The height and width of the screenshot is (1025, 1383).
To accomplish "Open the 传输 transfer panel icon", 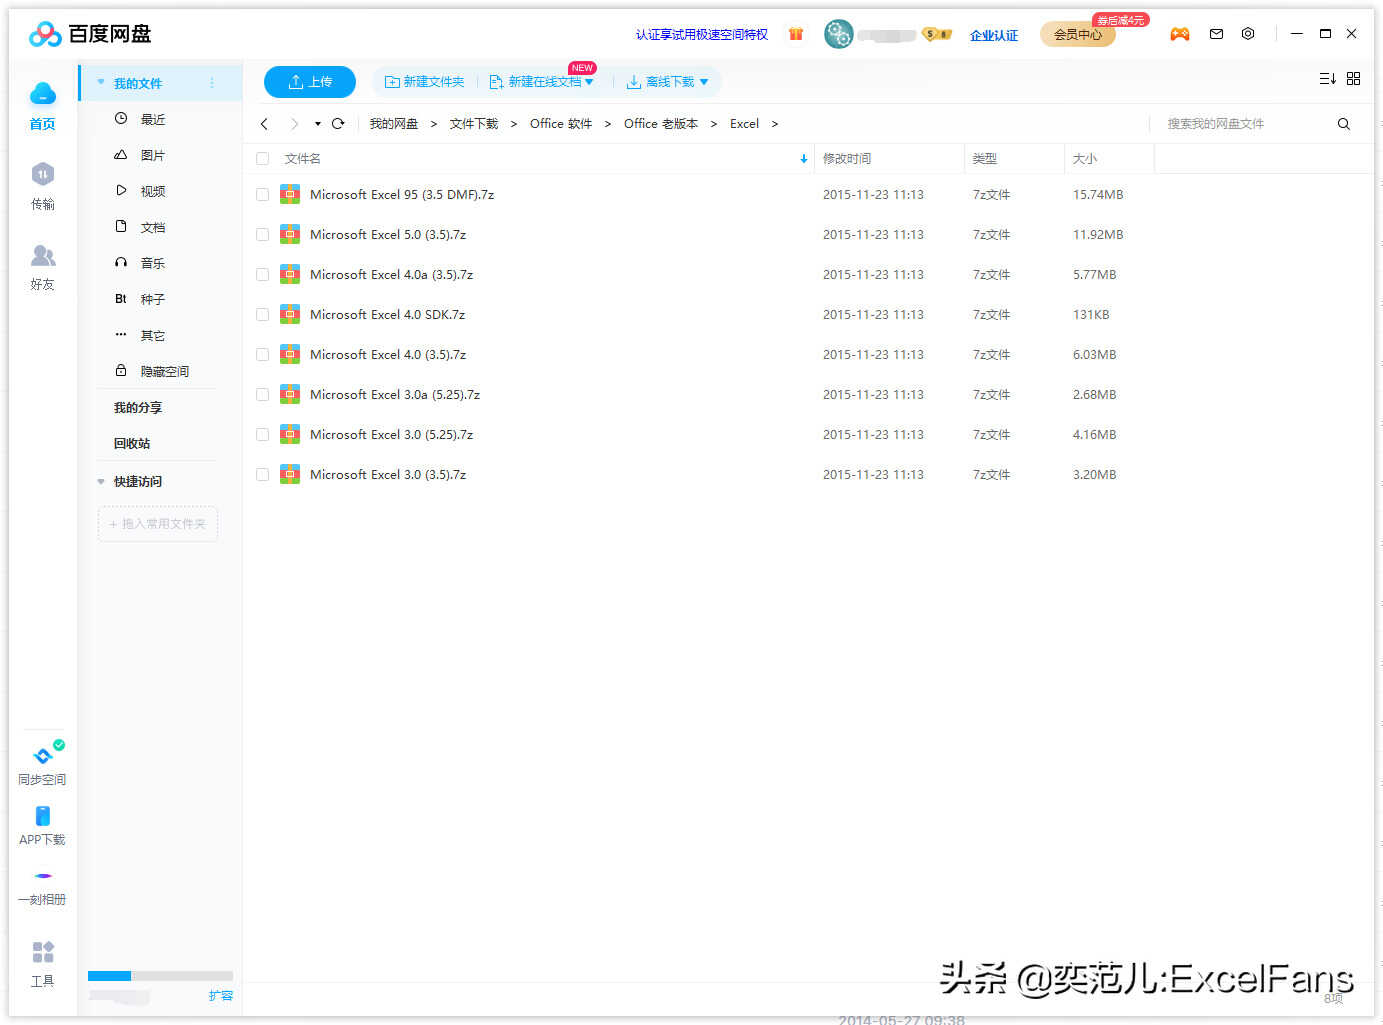I will [x=43, y=175].
